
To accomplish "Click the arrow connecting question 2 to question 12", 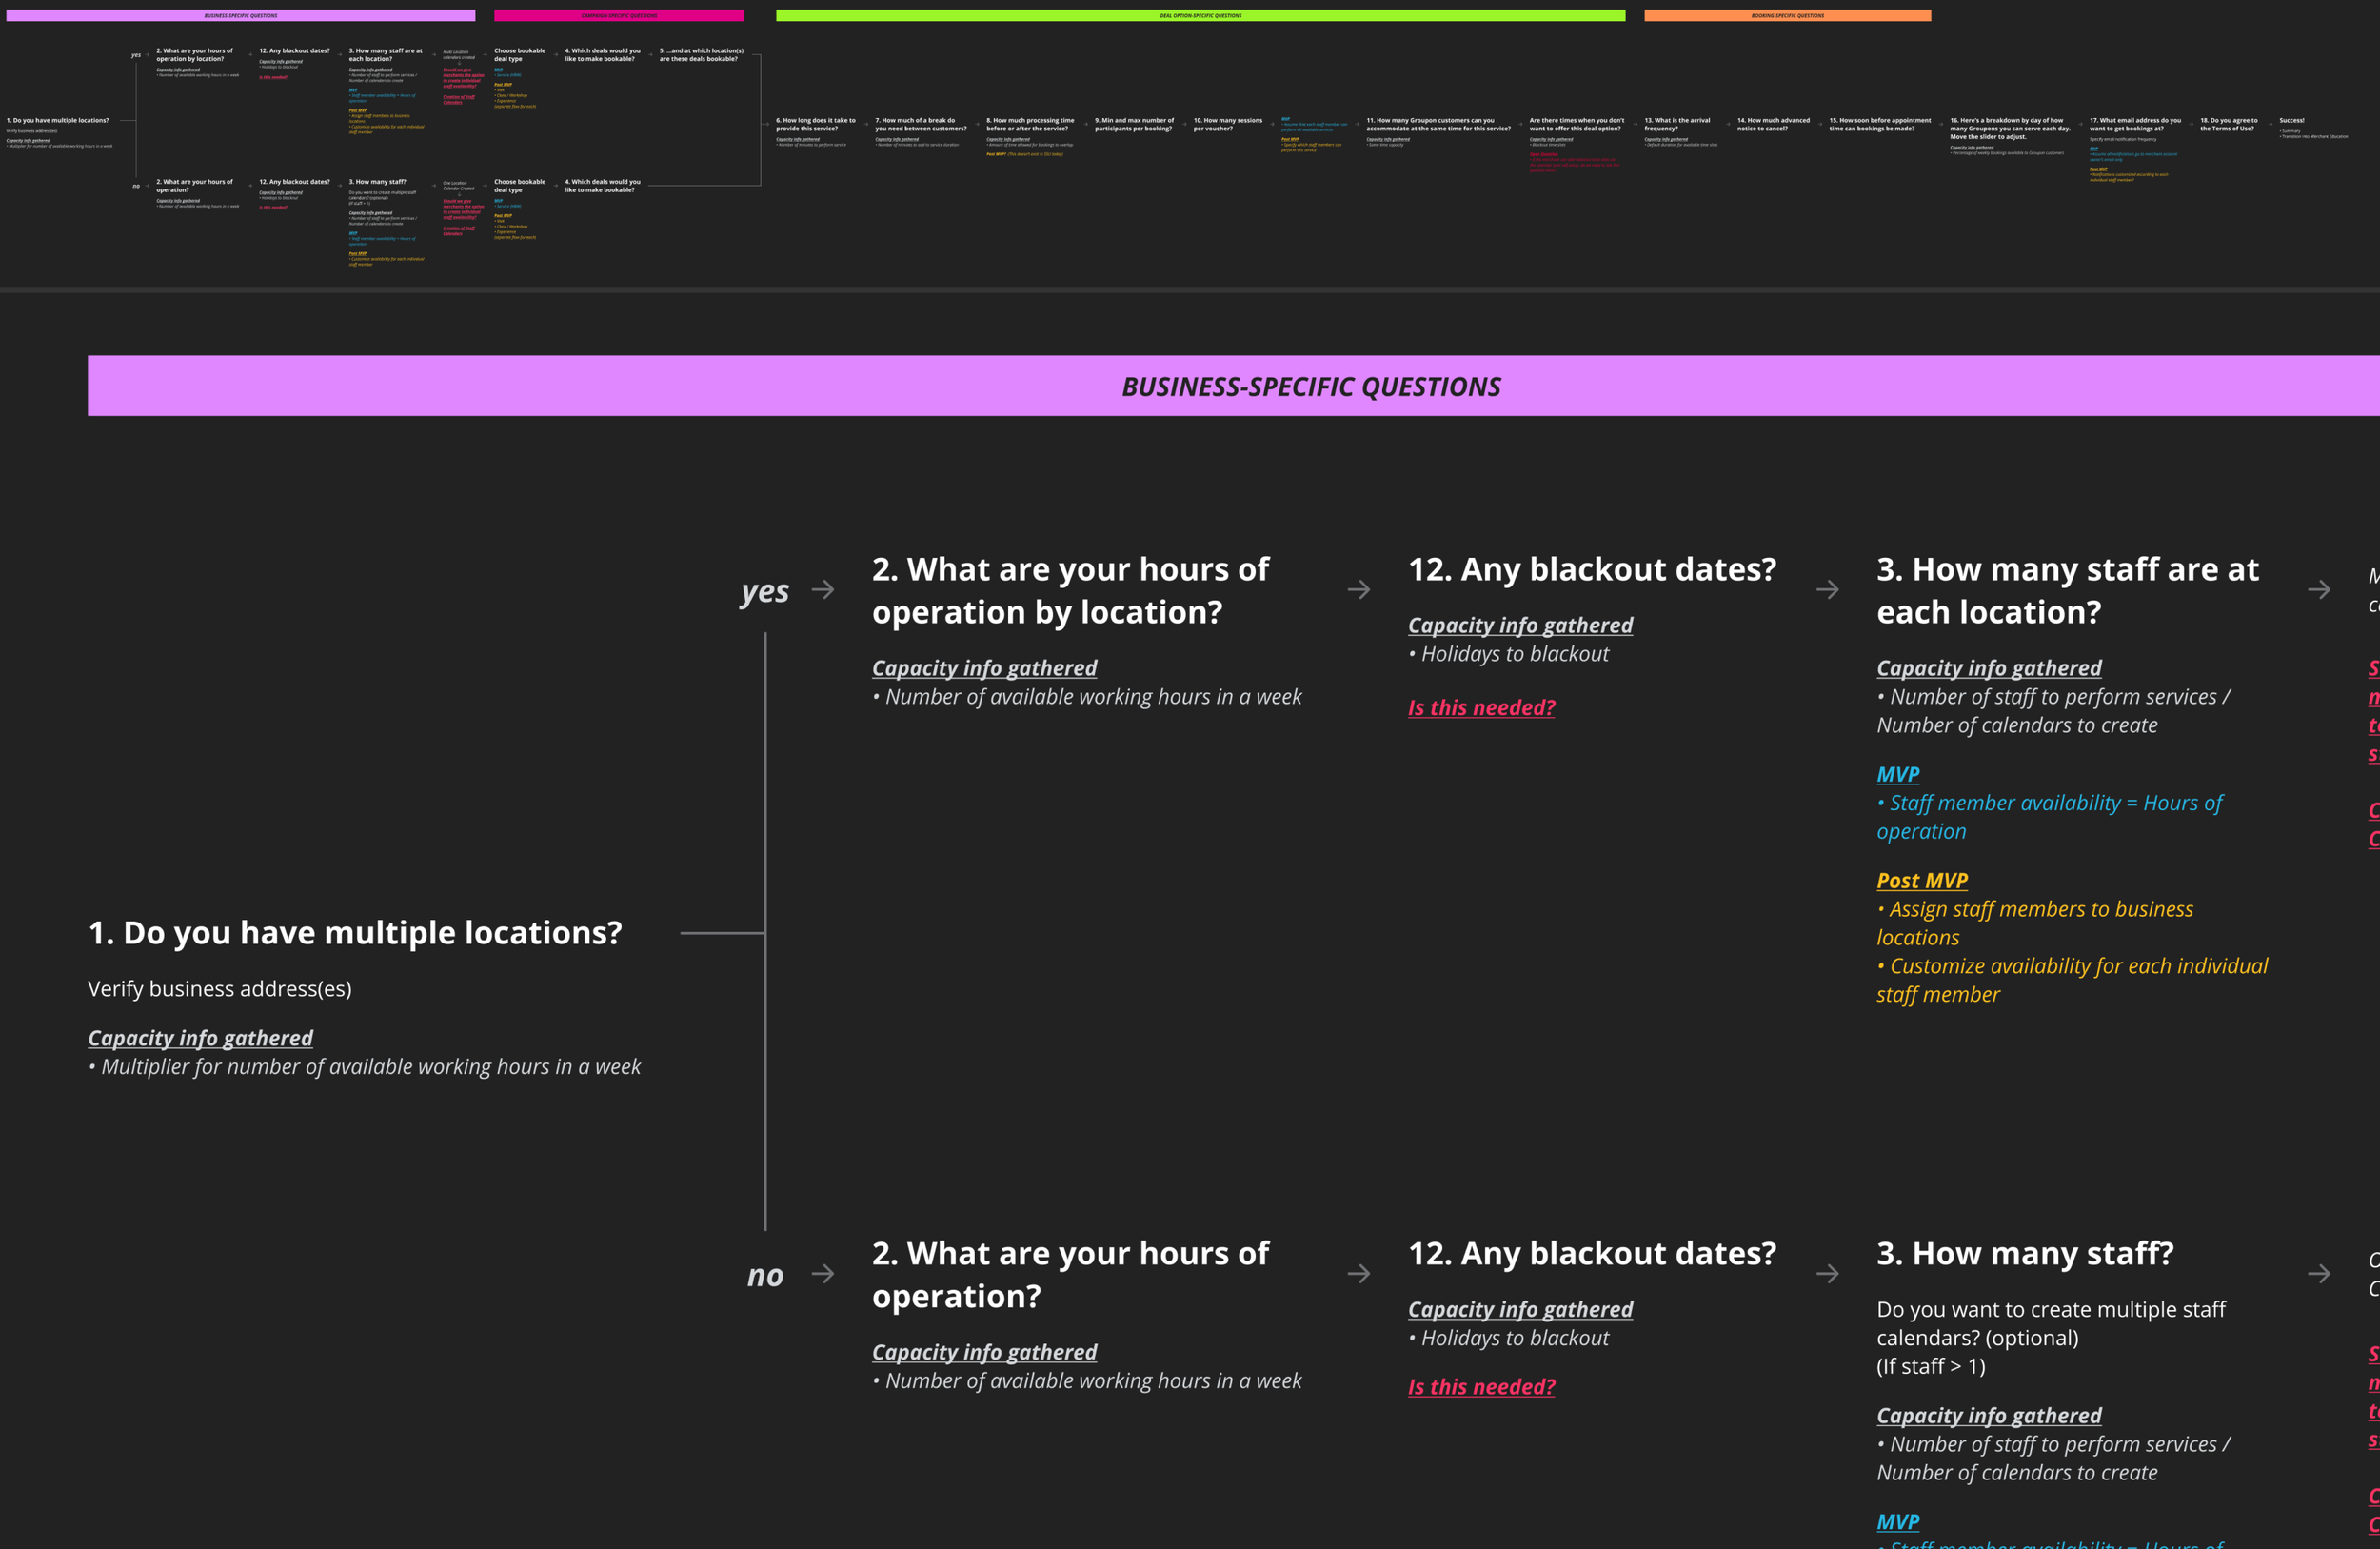I will pos(1358,589).
